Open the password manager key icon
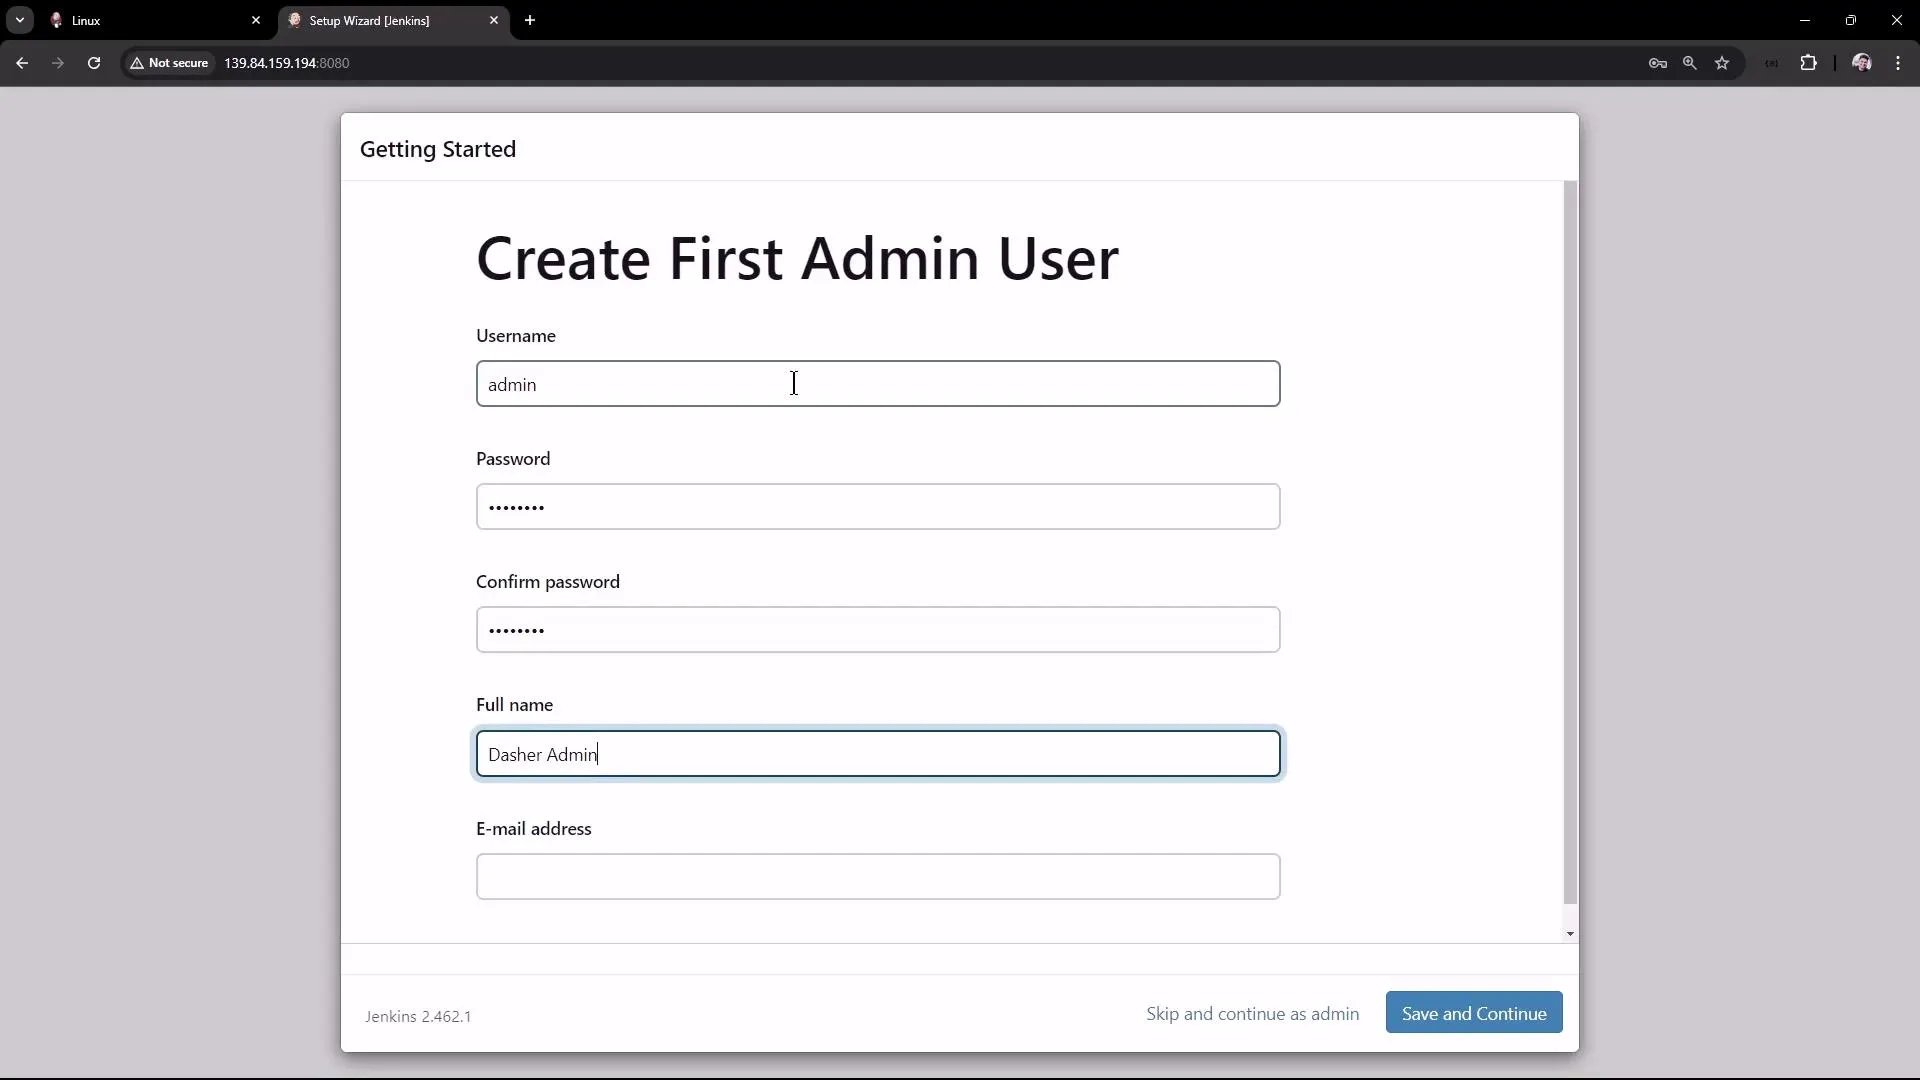This screenshot has width=1920, height=1080. coord(1657,62)
